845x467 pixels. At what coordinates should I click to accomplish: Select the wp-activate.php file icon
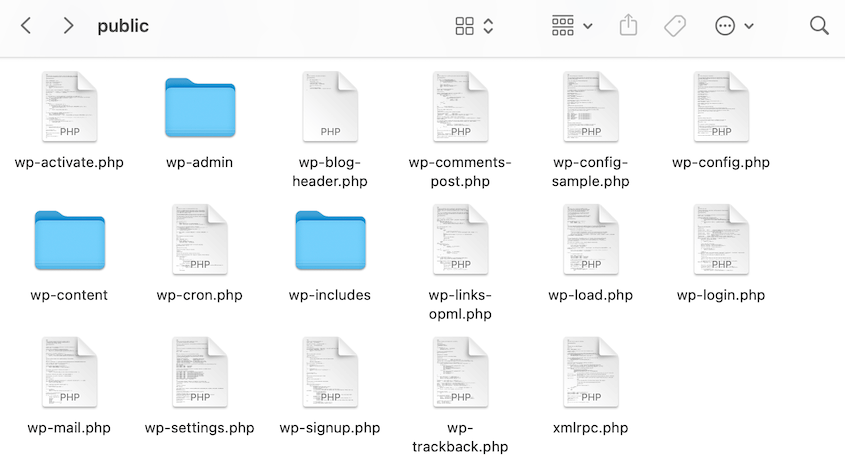pos(70,107)
